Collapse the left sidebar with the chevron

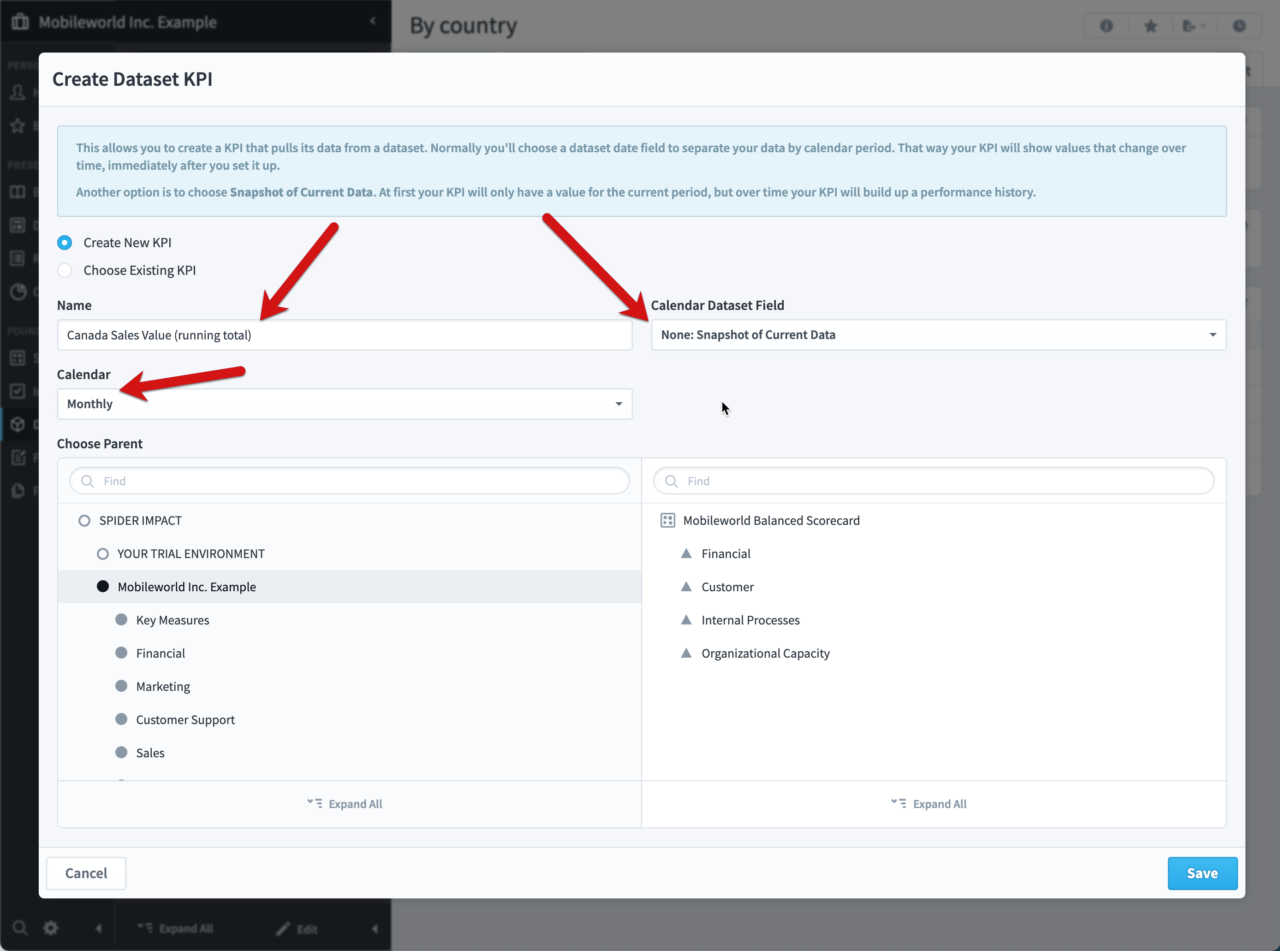point(373,21)
